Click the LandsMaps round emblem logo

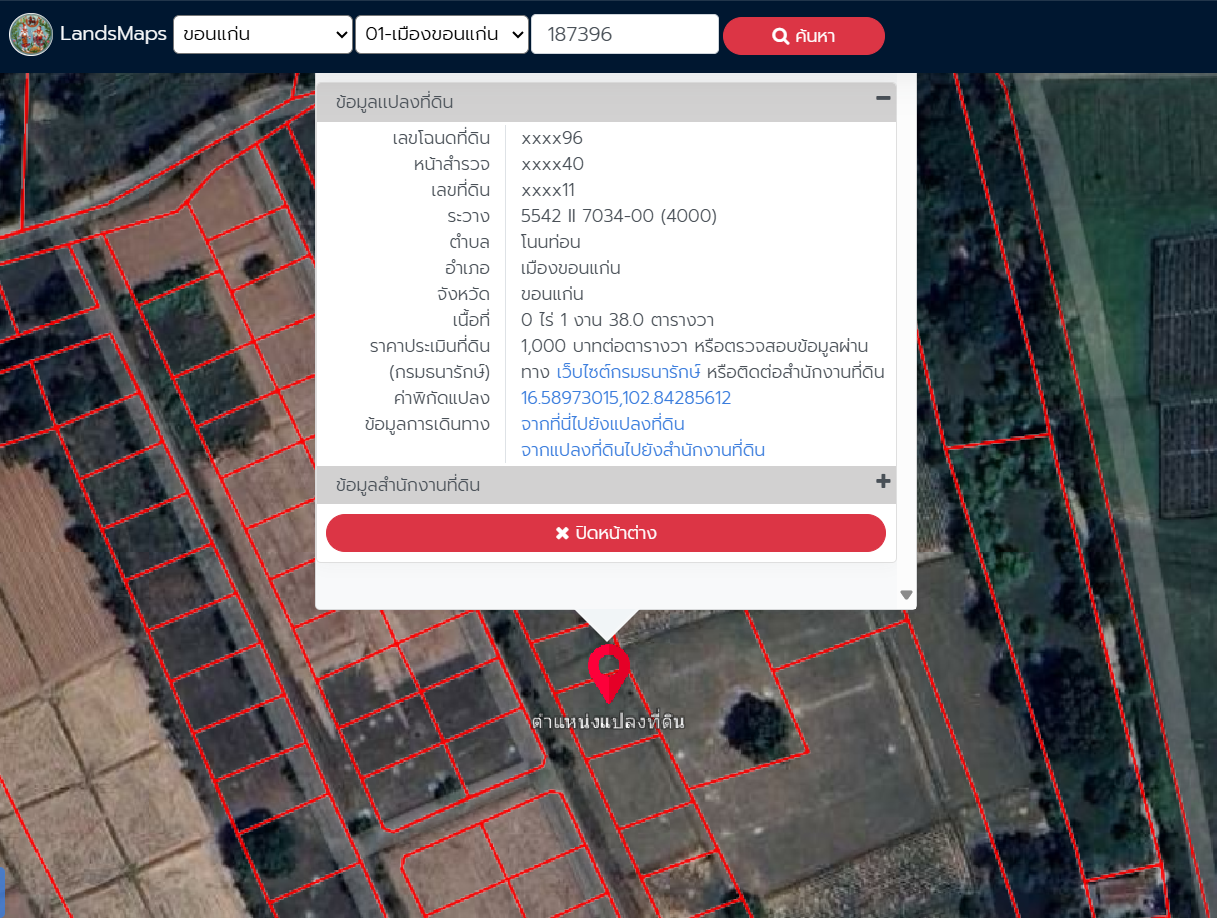click(31, 35)
